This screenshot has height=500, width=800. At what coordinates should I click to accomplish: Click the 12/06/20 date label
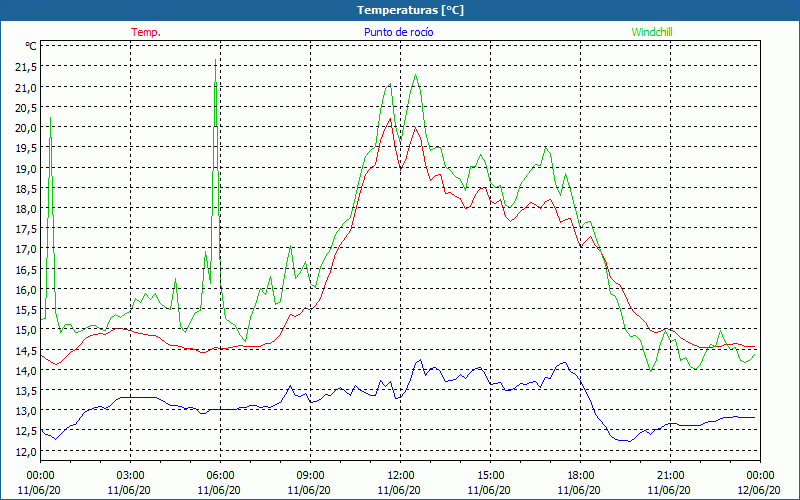click(x=759, y=490)
